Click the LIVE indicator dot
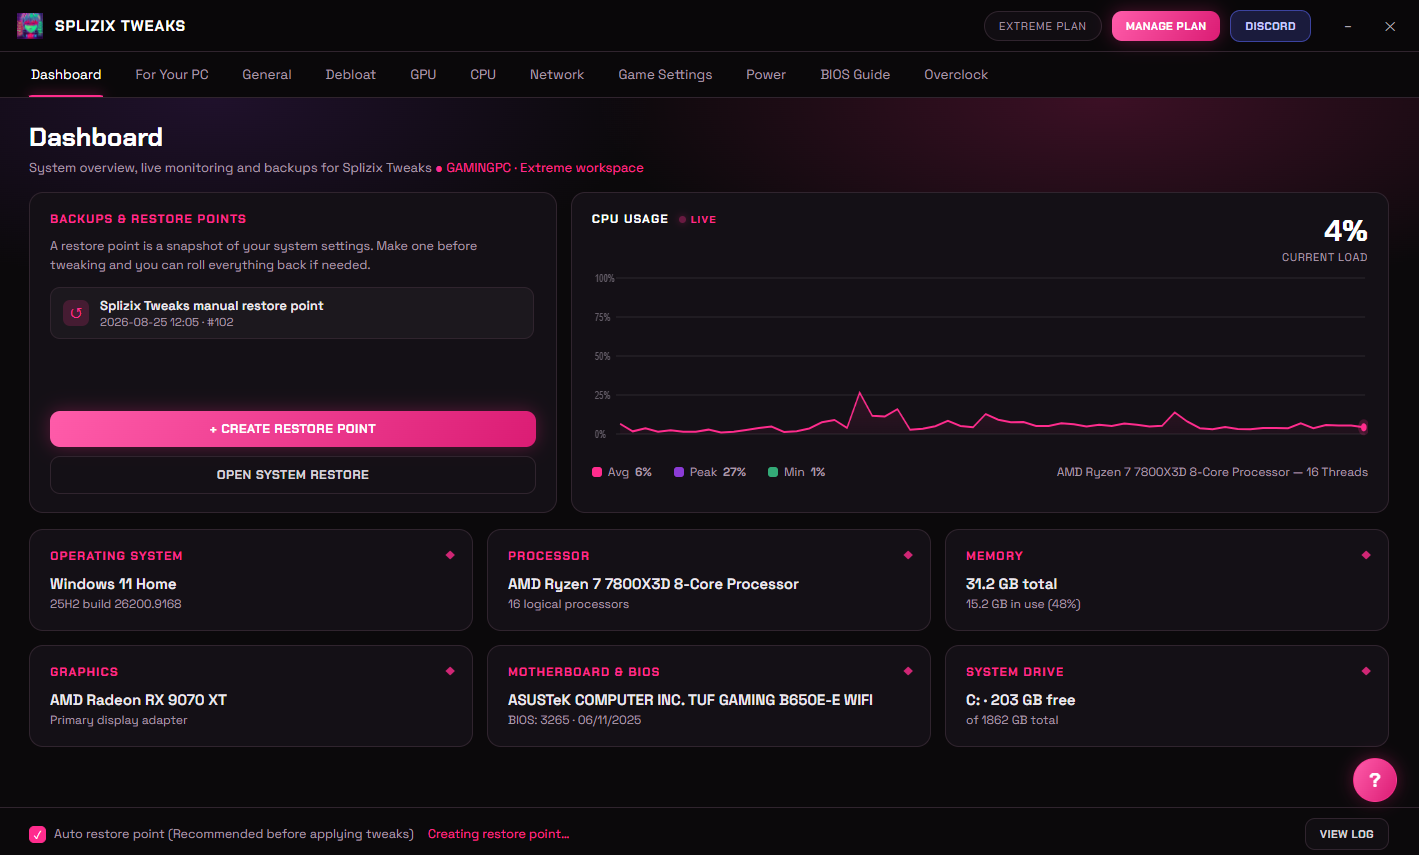This screenshot has height=855, width=1419. (683, 219)
